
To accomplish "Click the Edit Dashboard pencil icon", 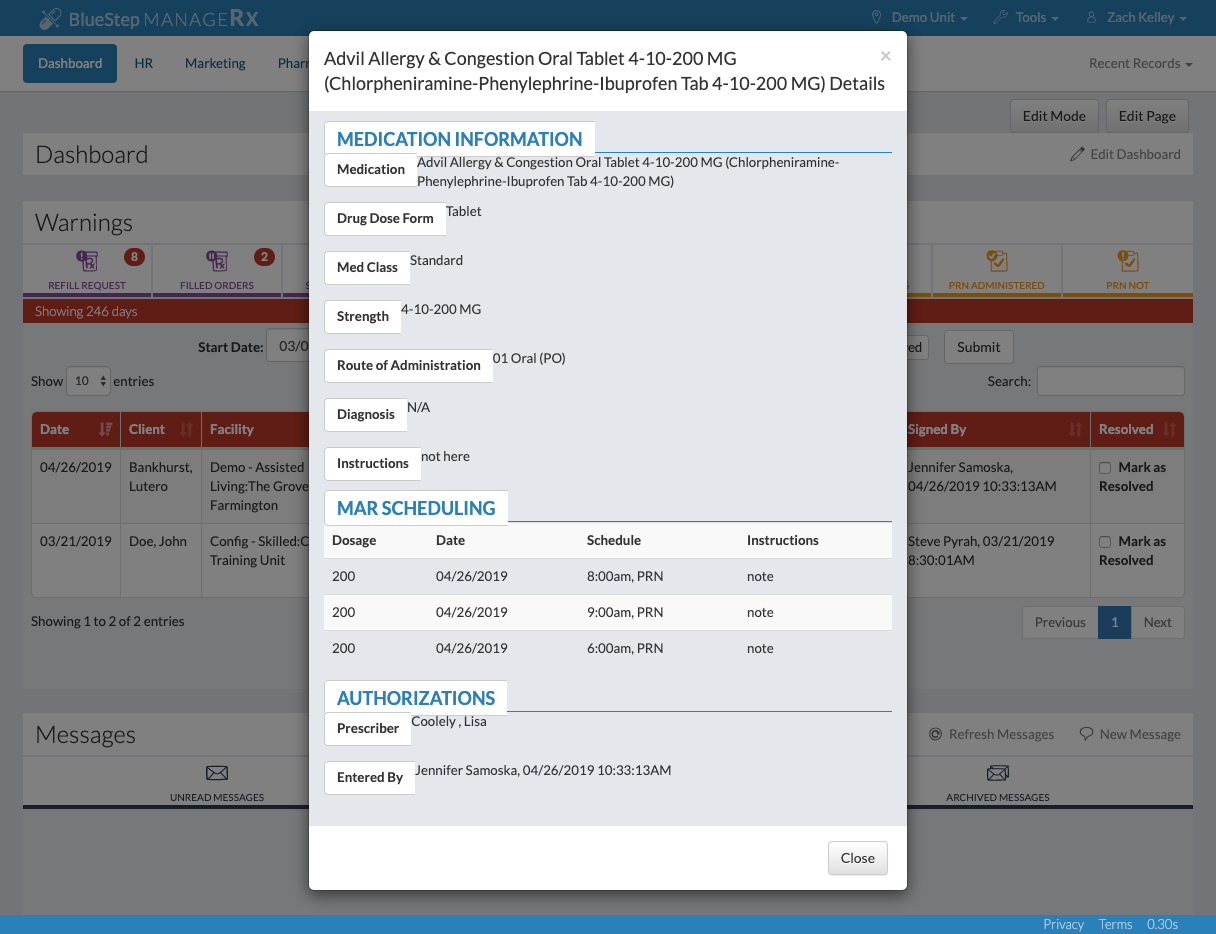I will tap(1077, 154).
